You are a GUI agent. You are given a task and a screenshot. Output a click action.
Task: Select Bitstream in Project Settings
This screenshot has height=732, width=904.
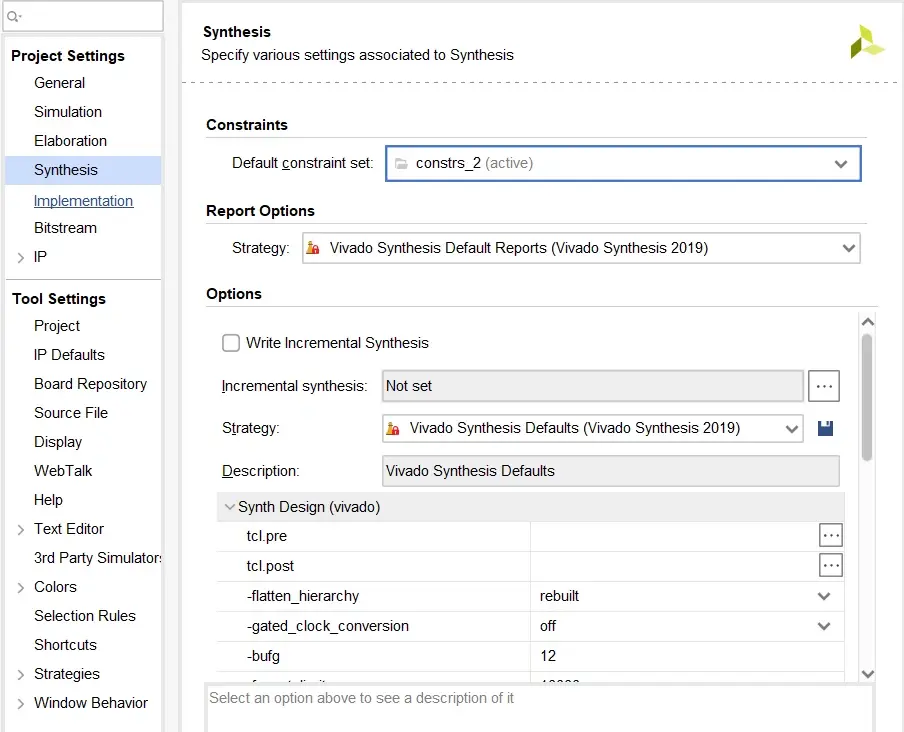(65, 228)
